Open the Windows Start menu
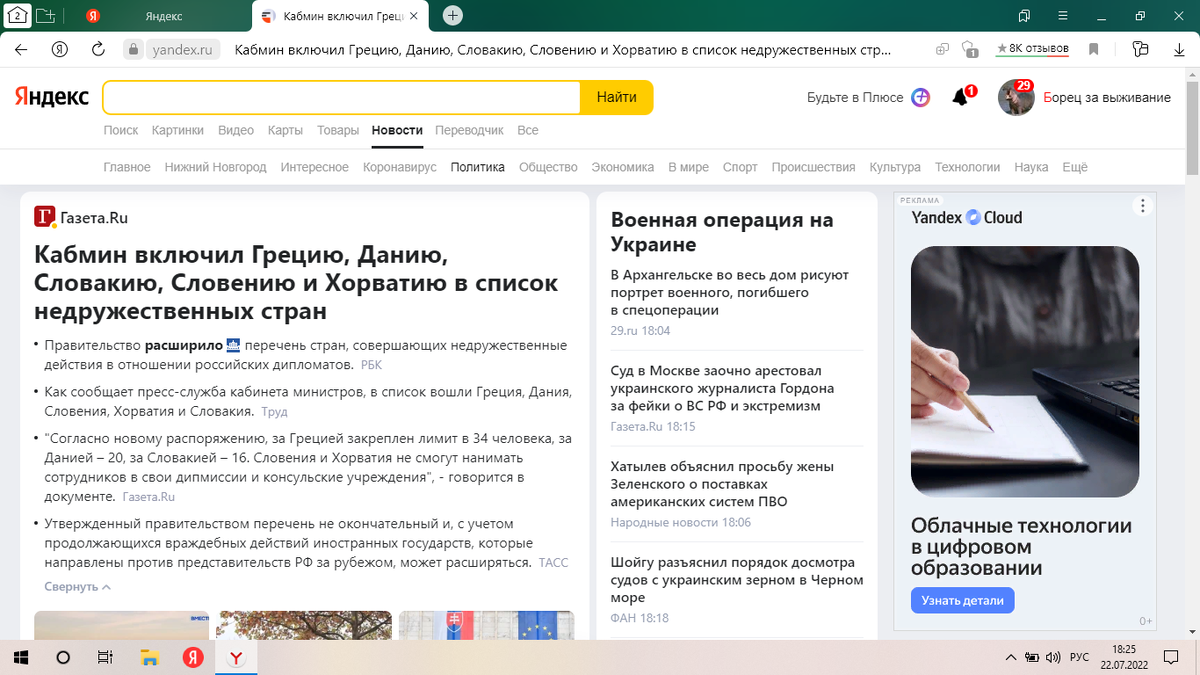 coord(22,657)
